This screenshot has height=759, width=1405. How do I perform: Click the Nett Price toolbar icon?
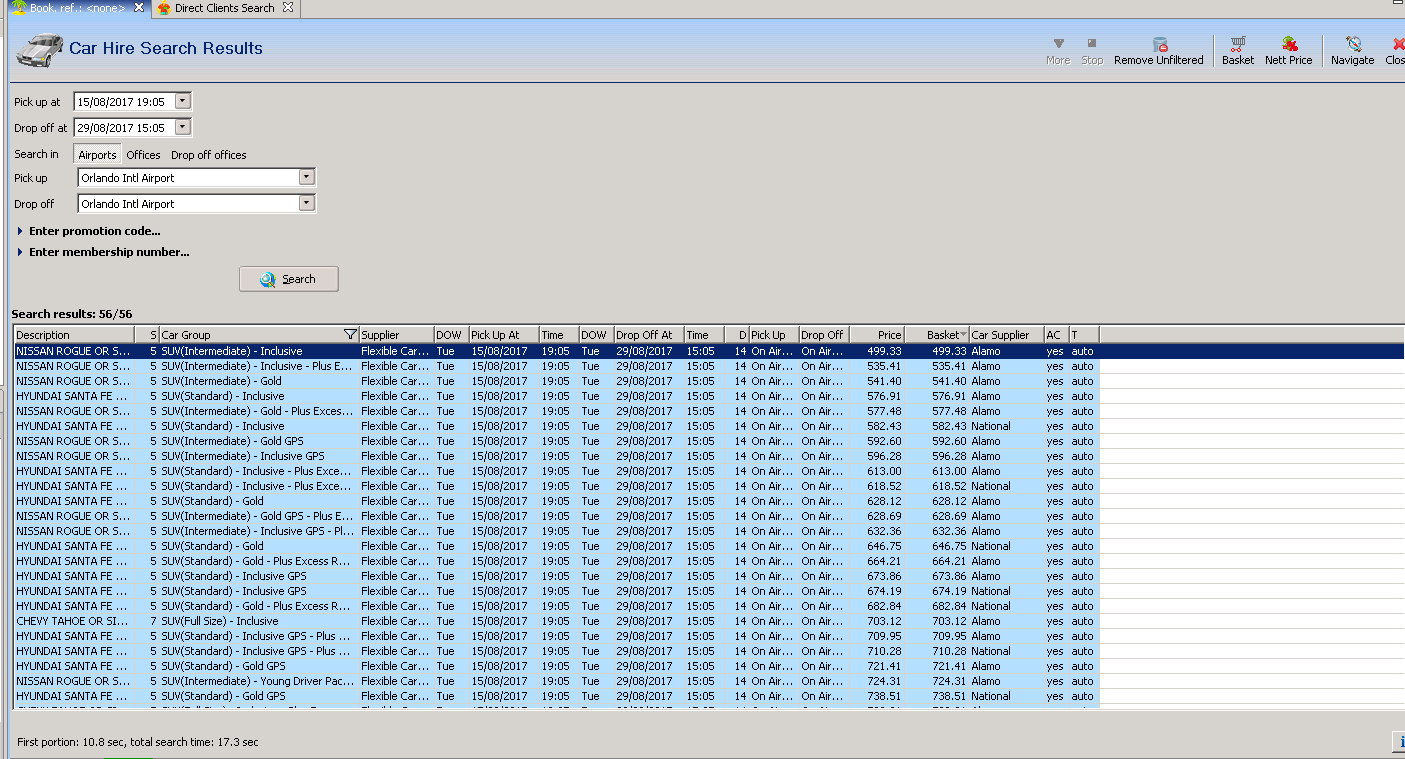click(x=1288, y=45)
